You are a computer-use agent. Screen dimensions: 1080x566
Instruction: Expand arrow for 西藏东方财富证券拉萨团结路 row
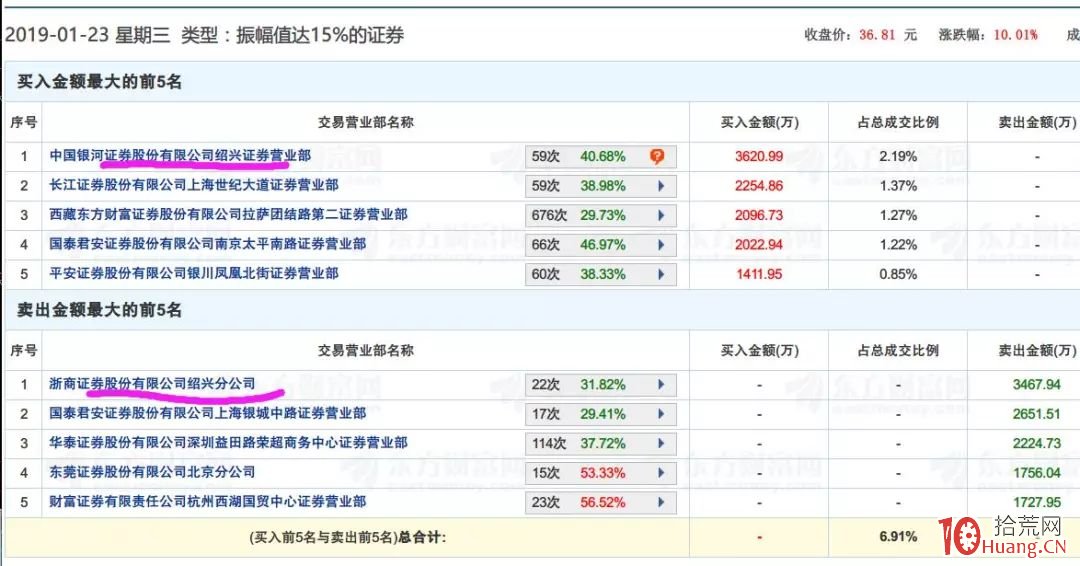(x=661, y=216)
